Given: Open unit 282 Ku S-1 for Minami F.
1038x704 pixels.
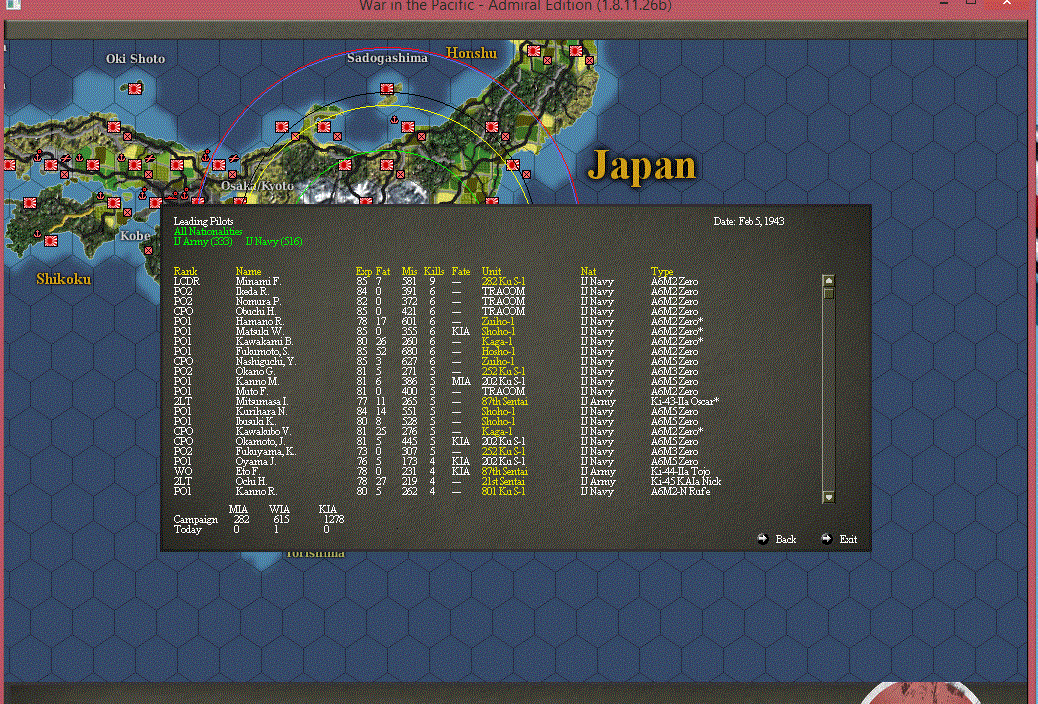Looking at the screenshot, I should click(x=503, y=281).
